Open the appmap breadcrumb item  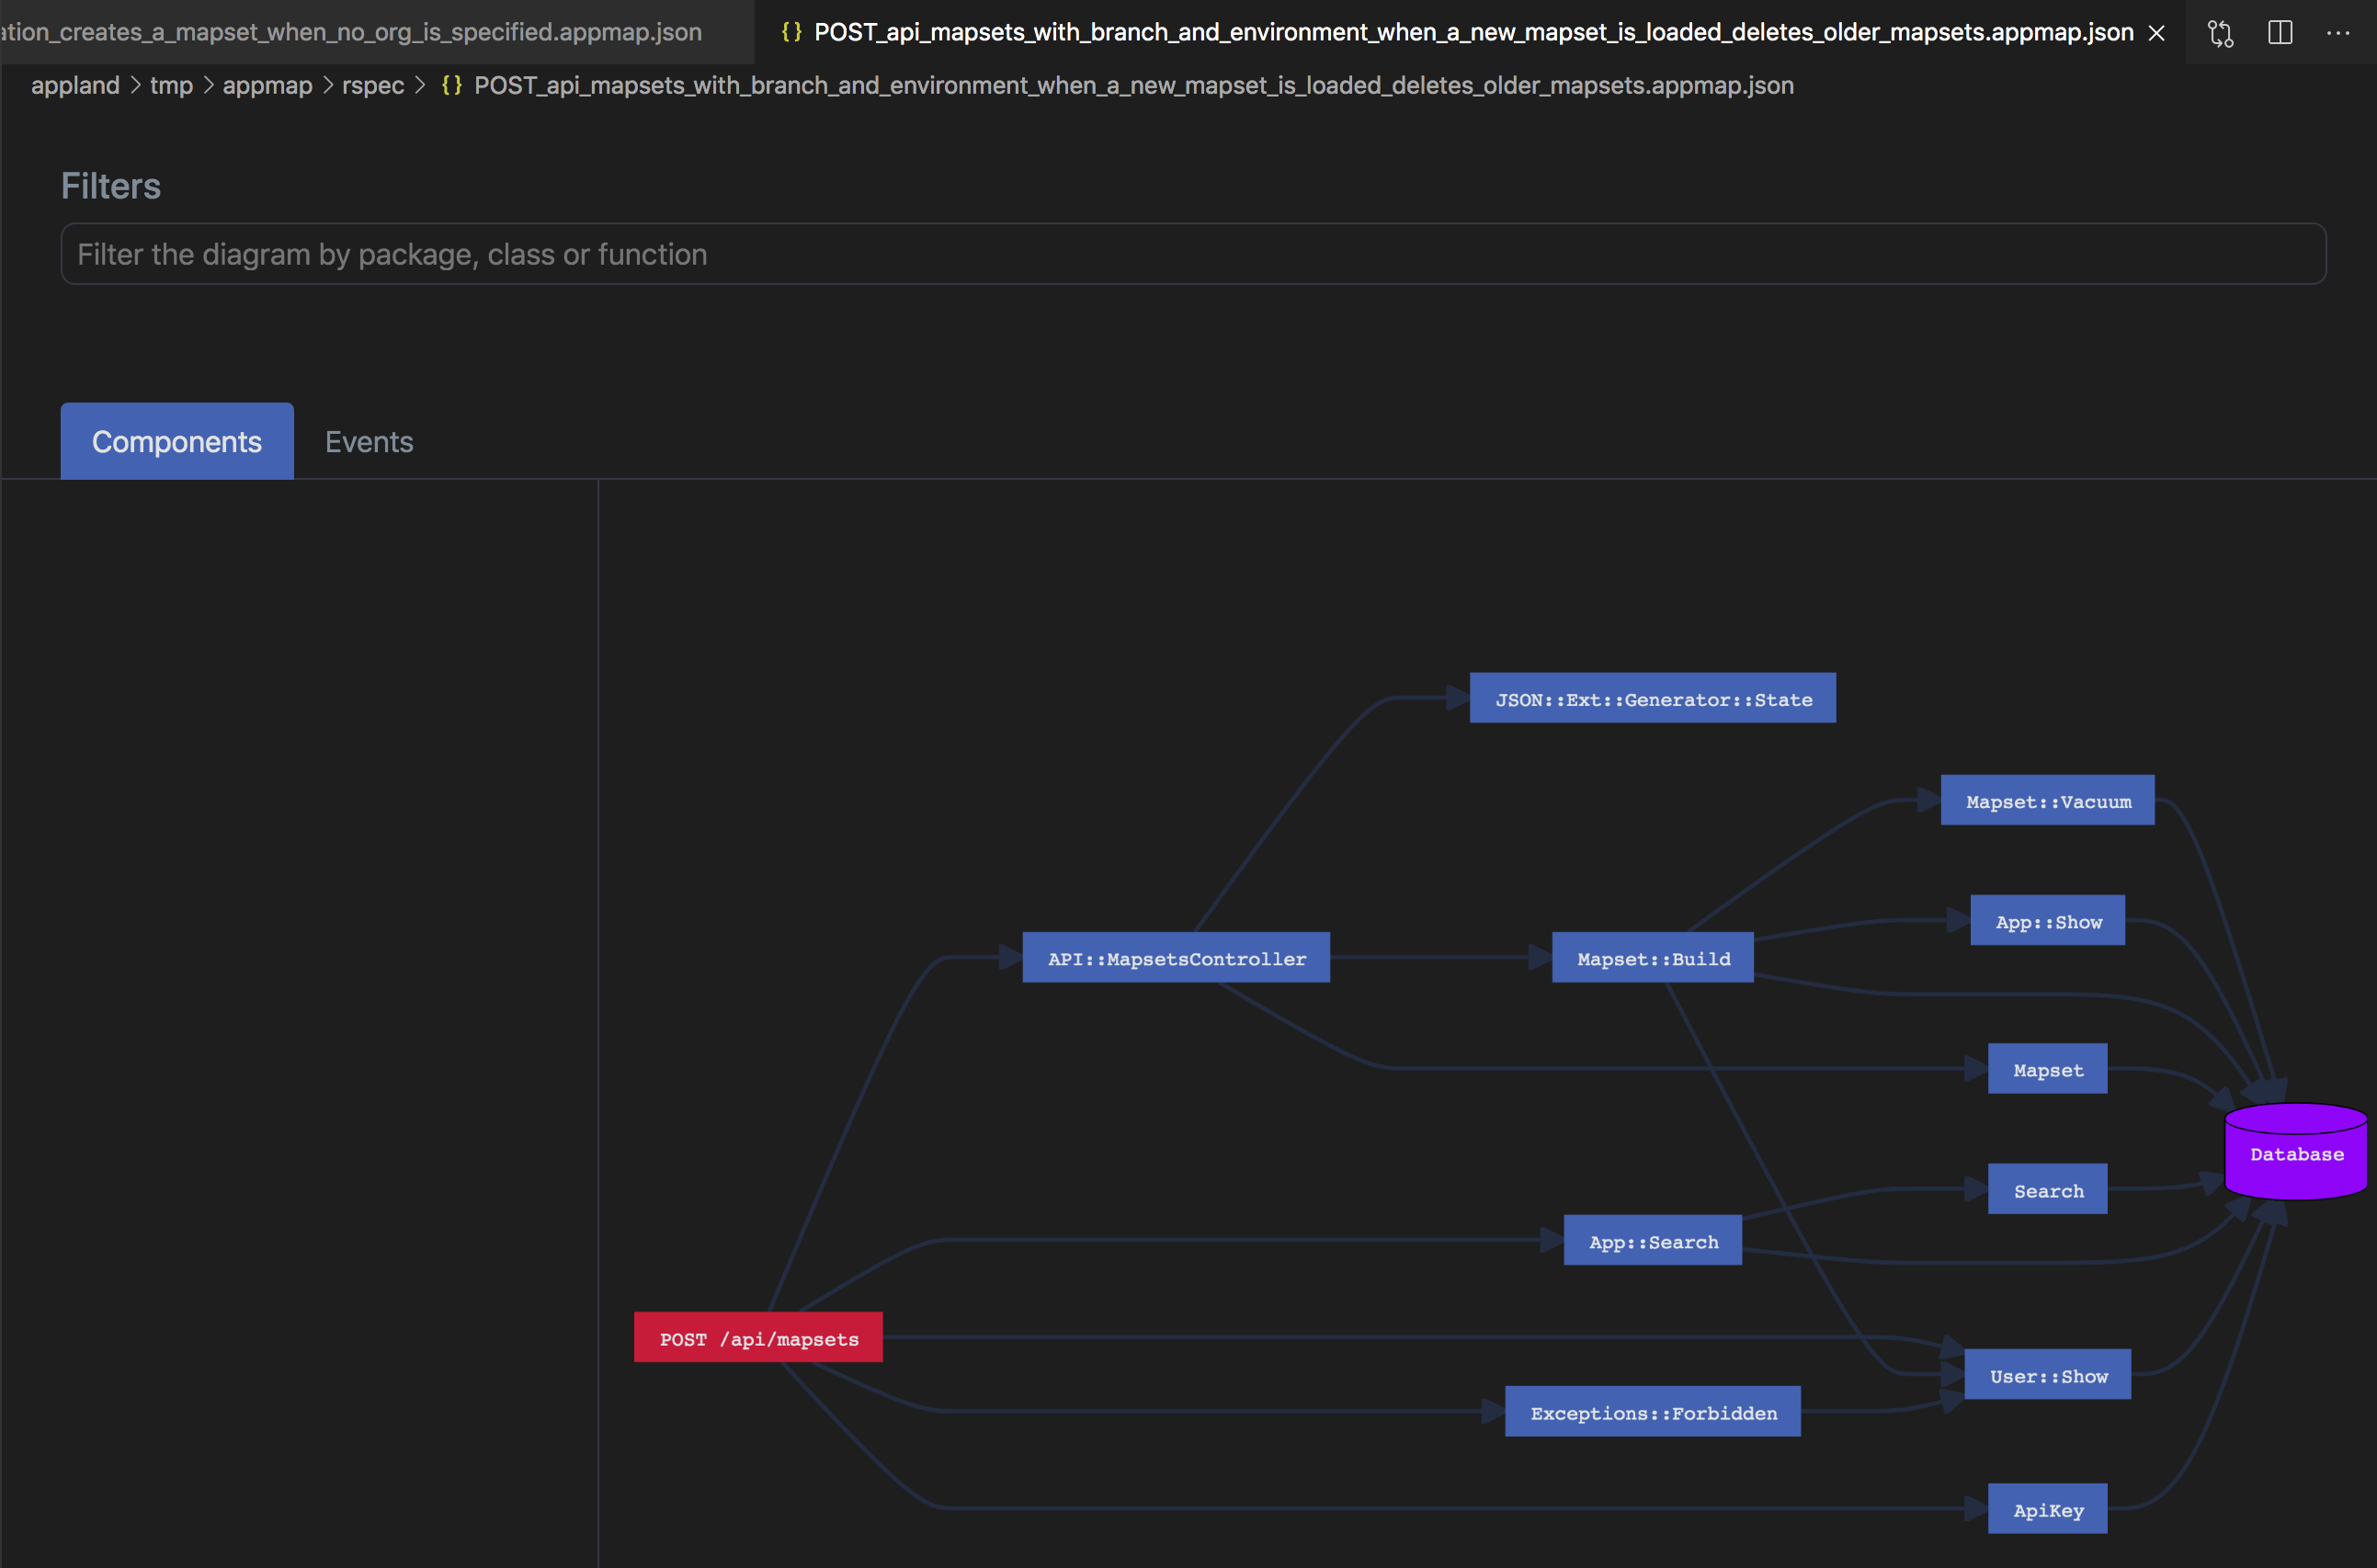tap(267, 85)
